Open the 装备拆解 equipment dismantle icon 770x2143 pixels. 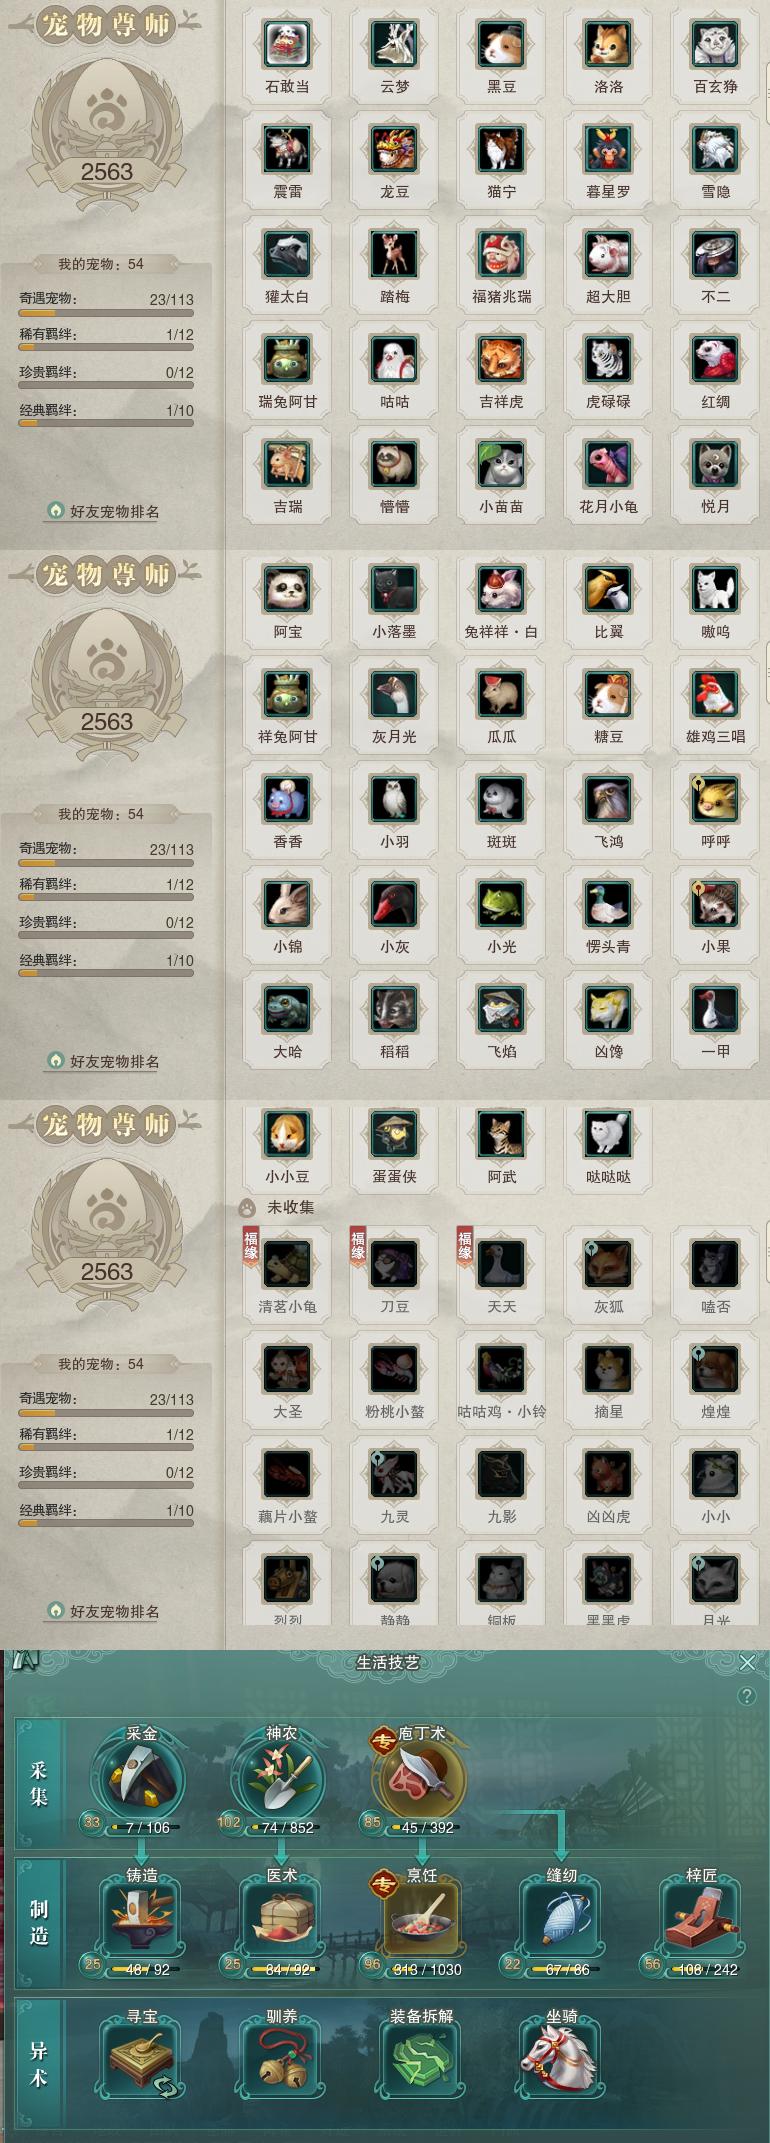421,2060
